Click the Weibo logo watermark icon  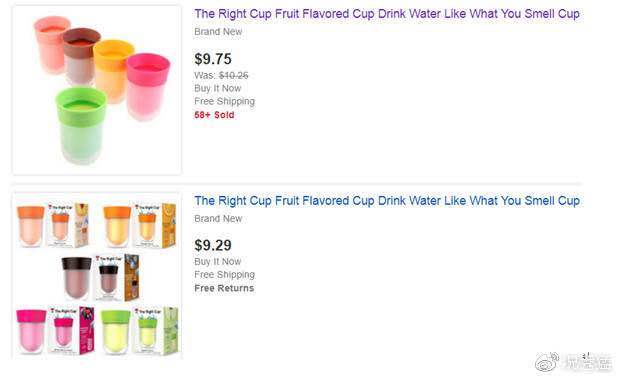(x=547, y=363)
